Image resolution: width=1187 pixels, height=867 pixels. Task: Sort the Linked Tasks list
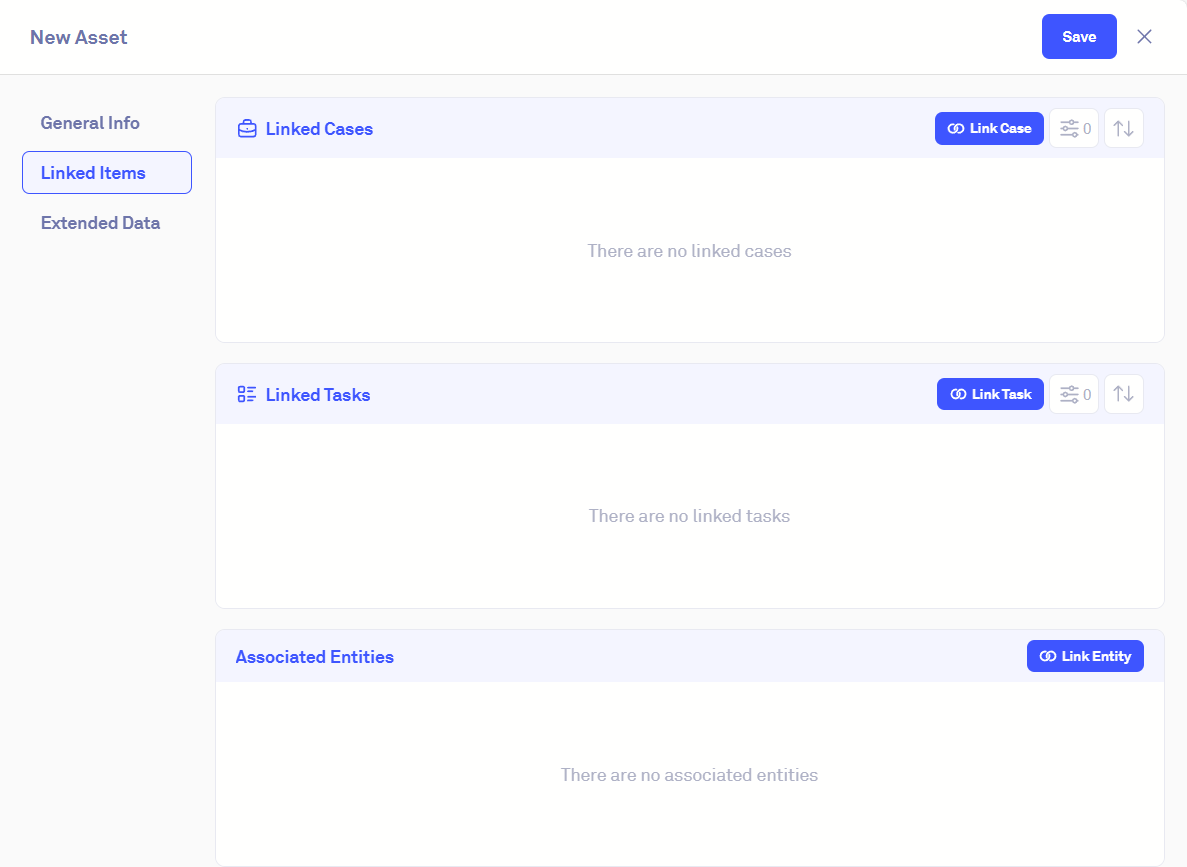coord(1124,394)
